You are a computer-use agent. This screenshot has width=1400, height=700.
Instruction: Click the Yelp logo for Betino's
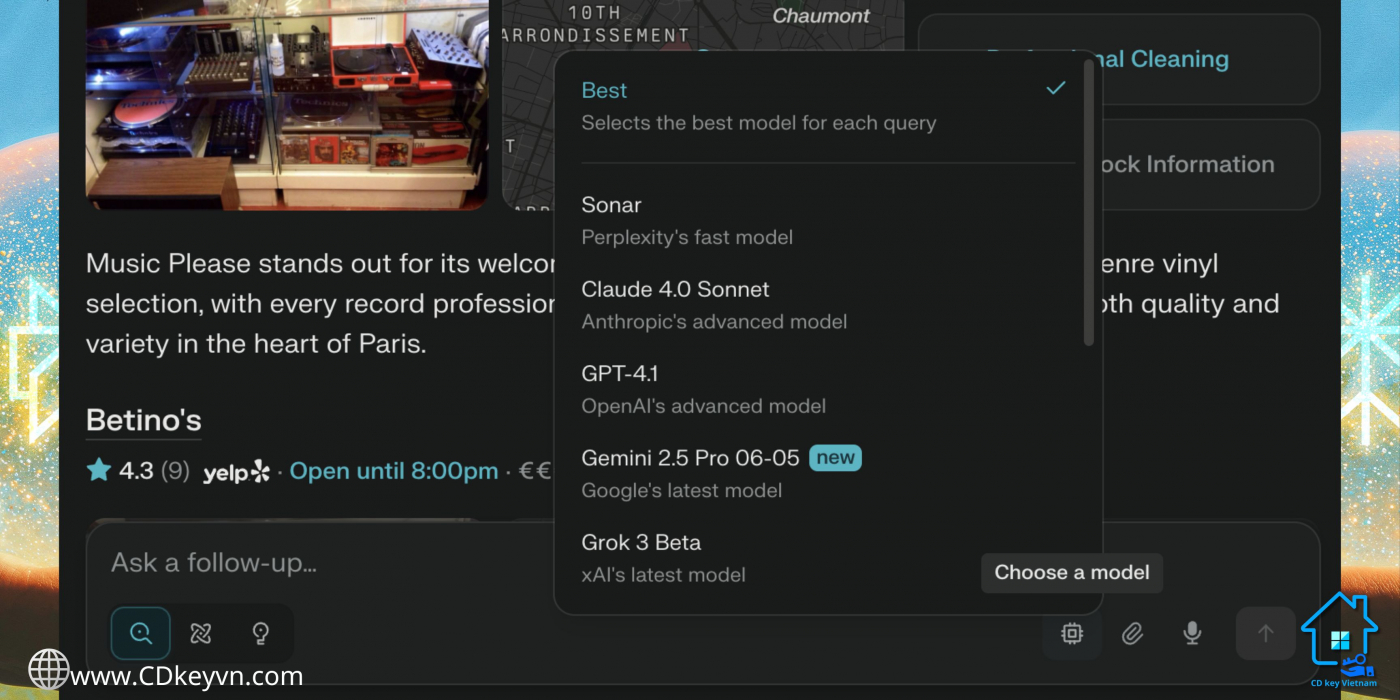click(x=236, y=472)
